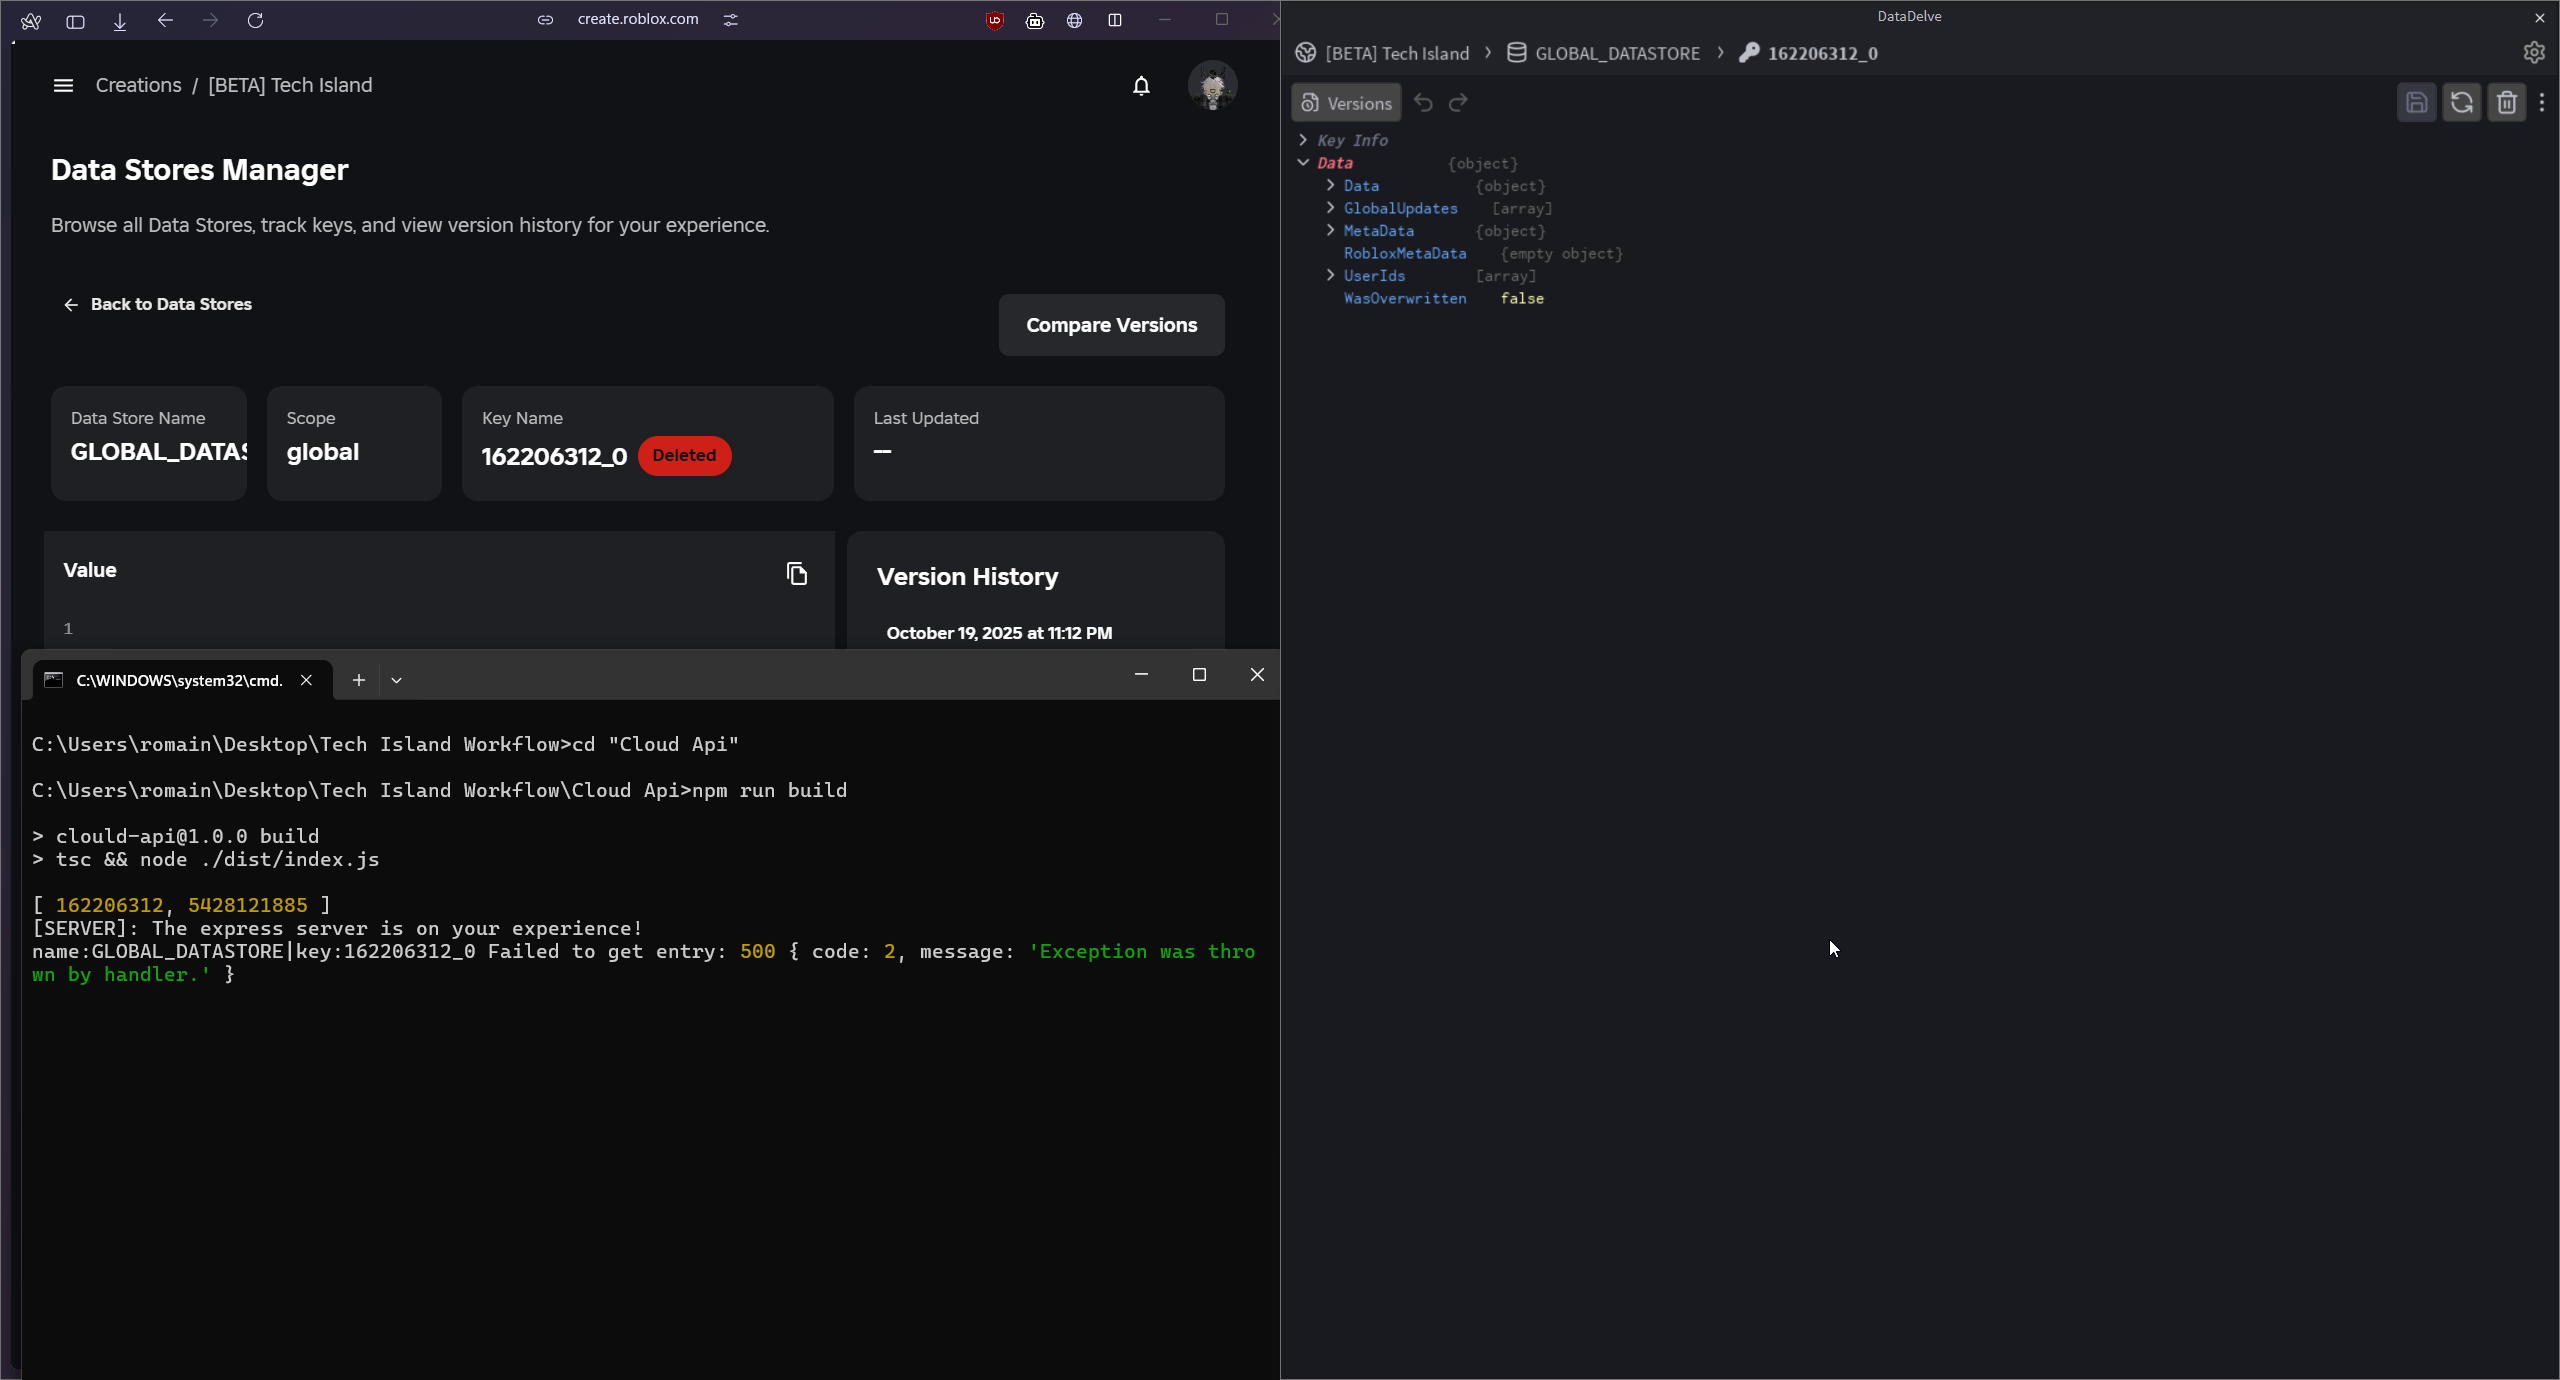This screenshot has height=1380, width=2560.
Task: Open the notifications bell
Action: click(x=1141, y=86)
